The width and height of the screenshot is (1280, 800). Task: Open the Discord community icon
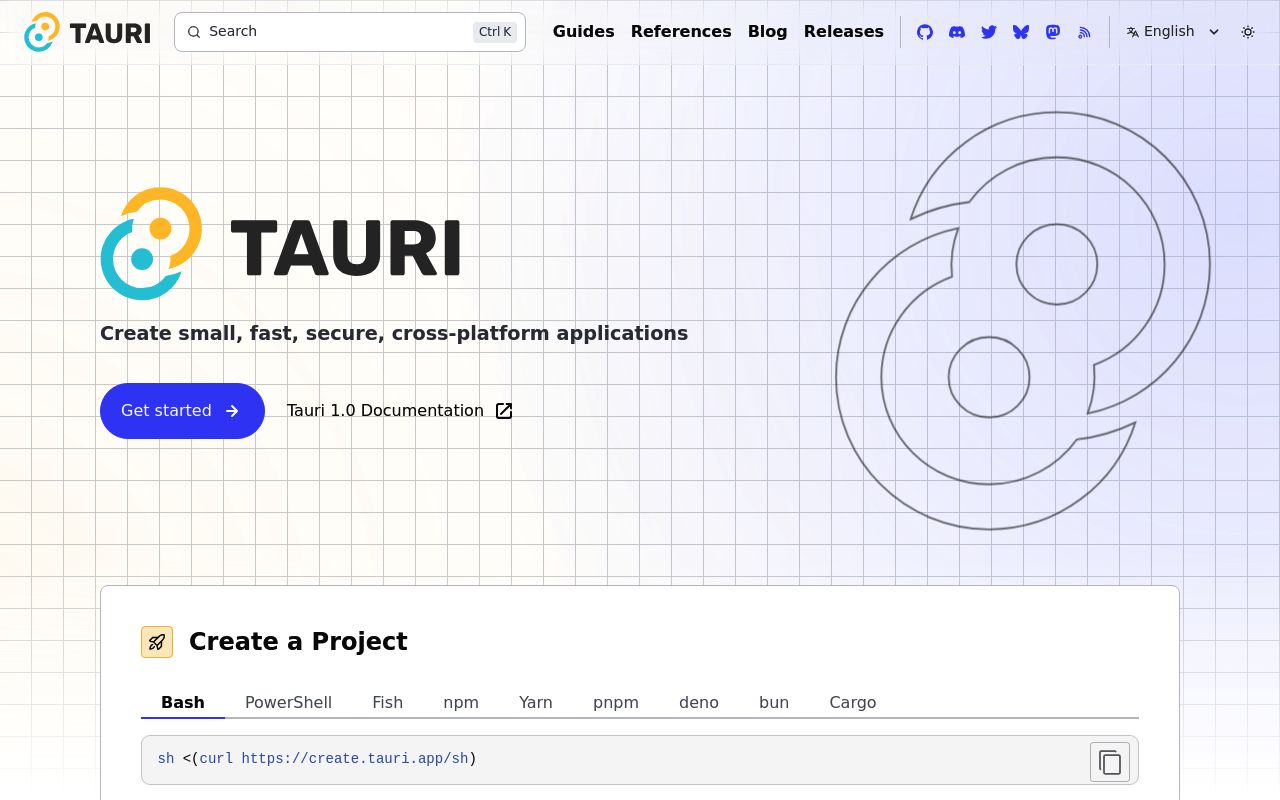point(956,32)
